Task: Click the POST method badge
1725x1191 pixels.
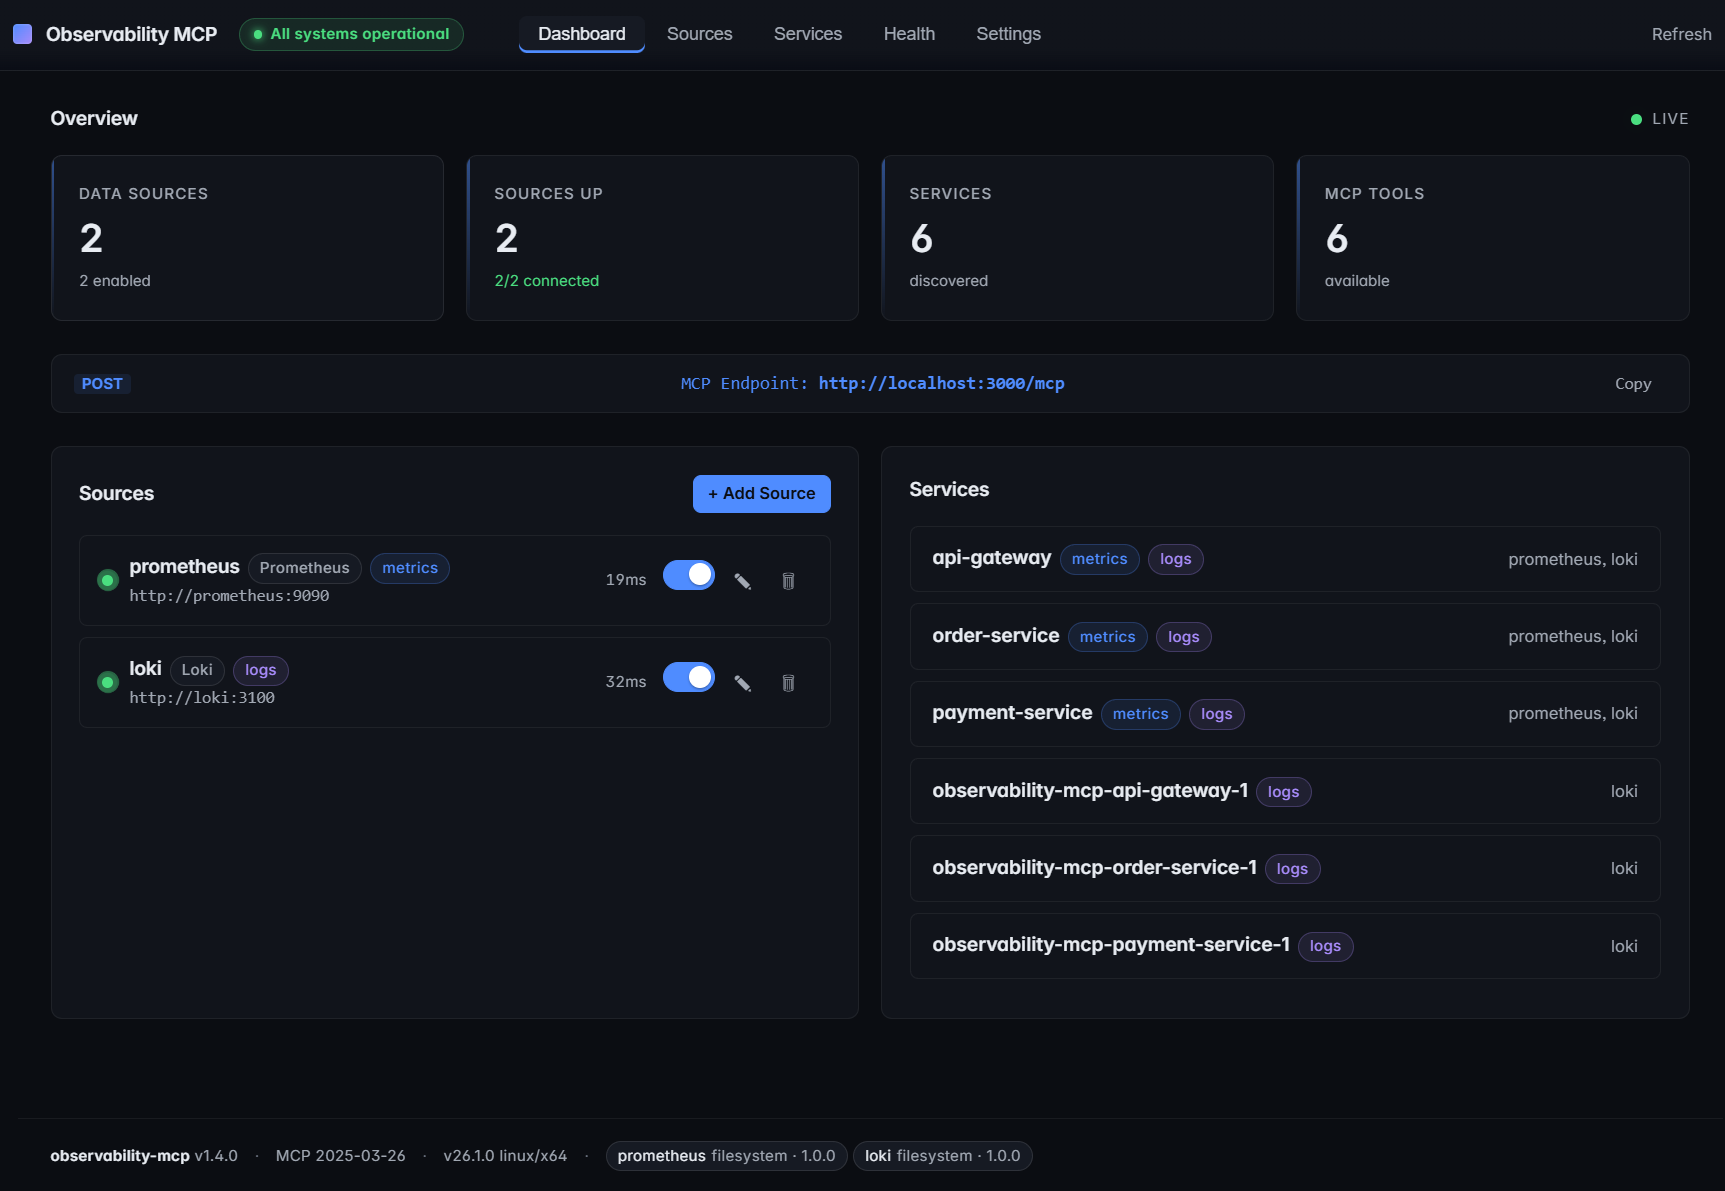Action: (x=102, y=384)
